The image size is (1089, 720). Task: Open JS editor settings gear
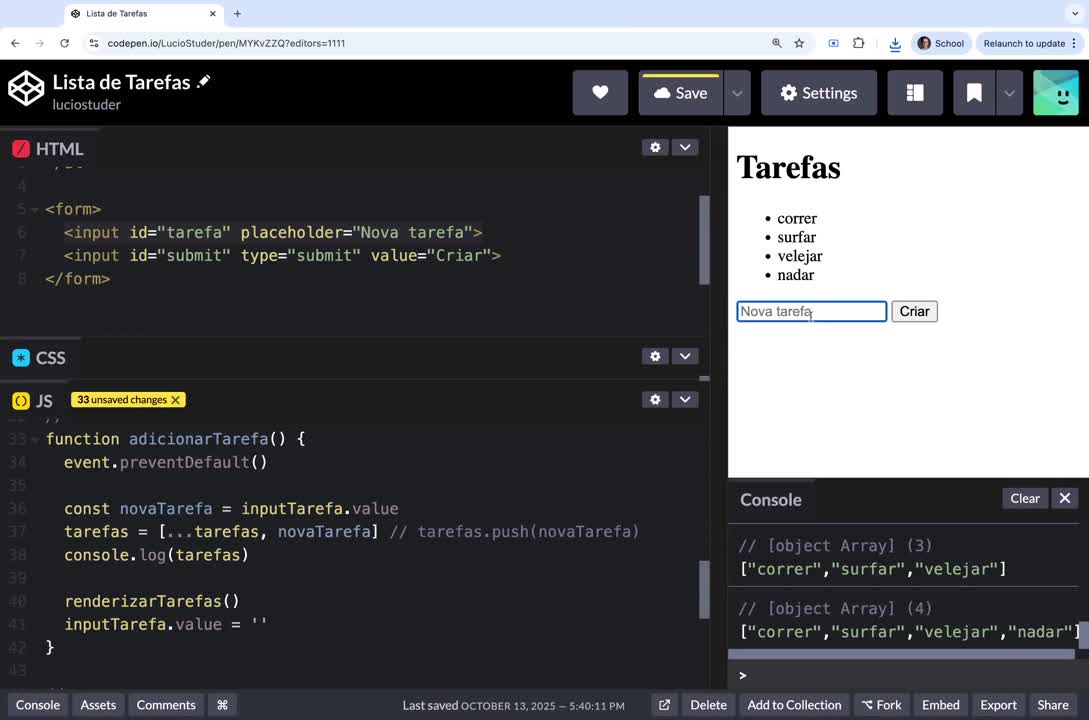pos(655,399)
